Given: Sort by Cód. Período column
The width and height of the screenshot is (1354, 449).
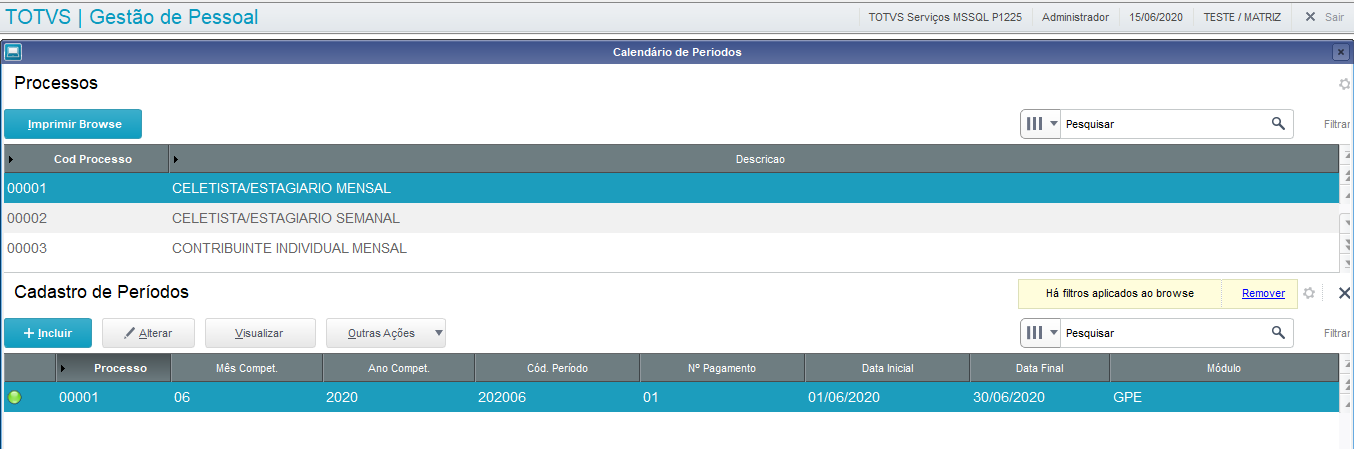Looking at the screenshot, I should [x=557, y=368].
